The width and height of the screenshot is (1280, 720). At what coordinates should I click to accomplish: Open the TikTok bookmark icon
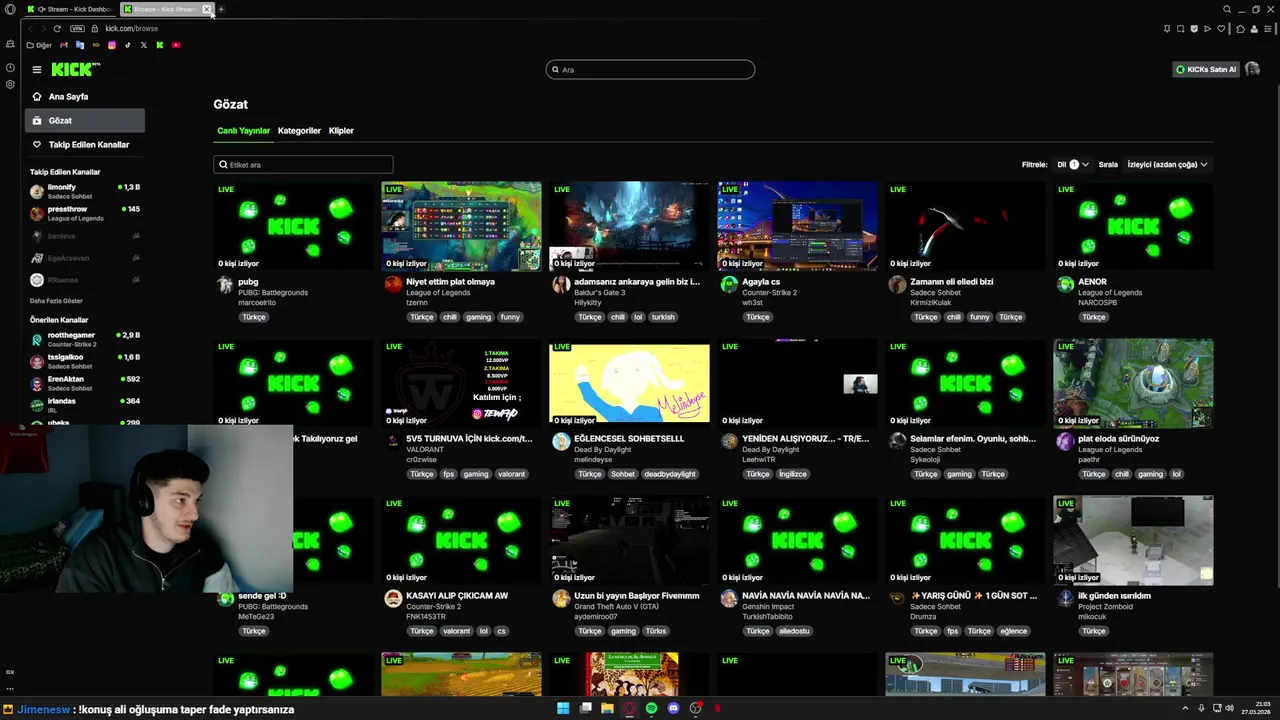tap(128, 45)
